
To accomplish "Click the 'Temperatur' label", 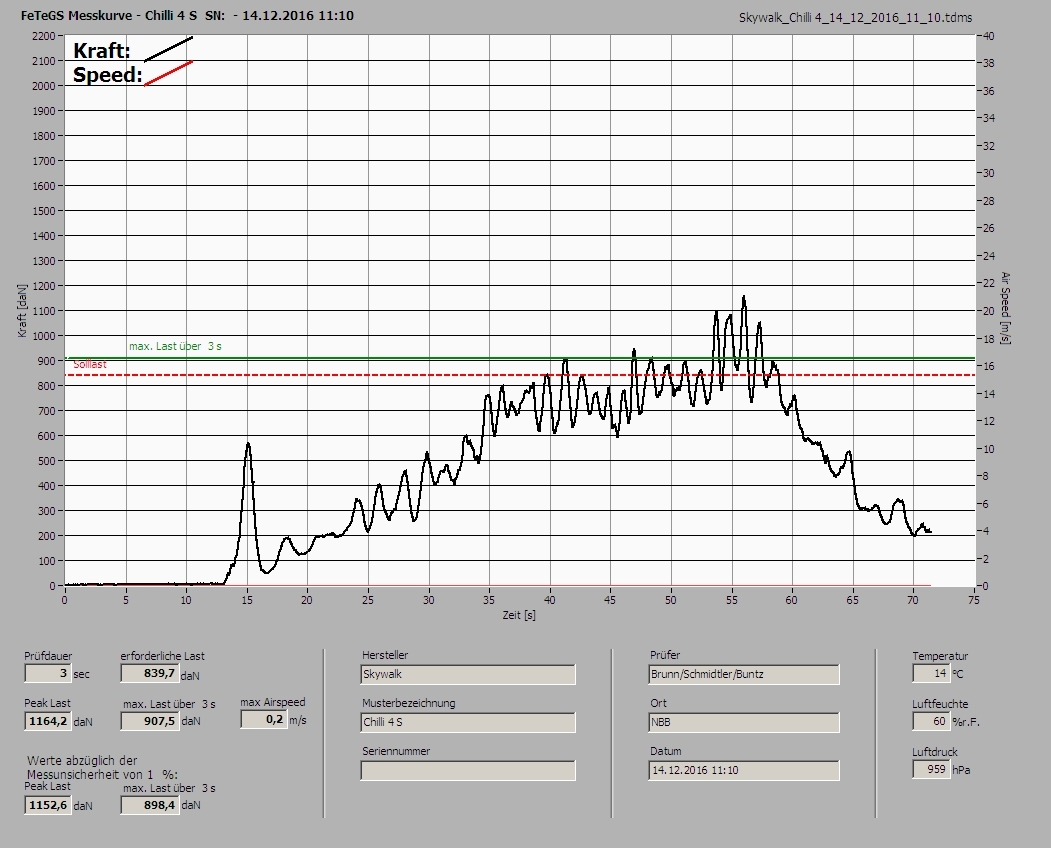I will tap(940, 656).
